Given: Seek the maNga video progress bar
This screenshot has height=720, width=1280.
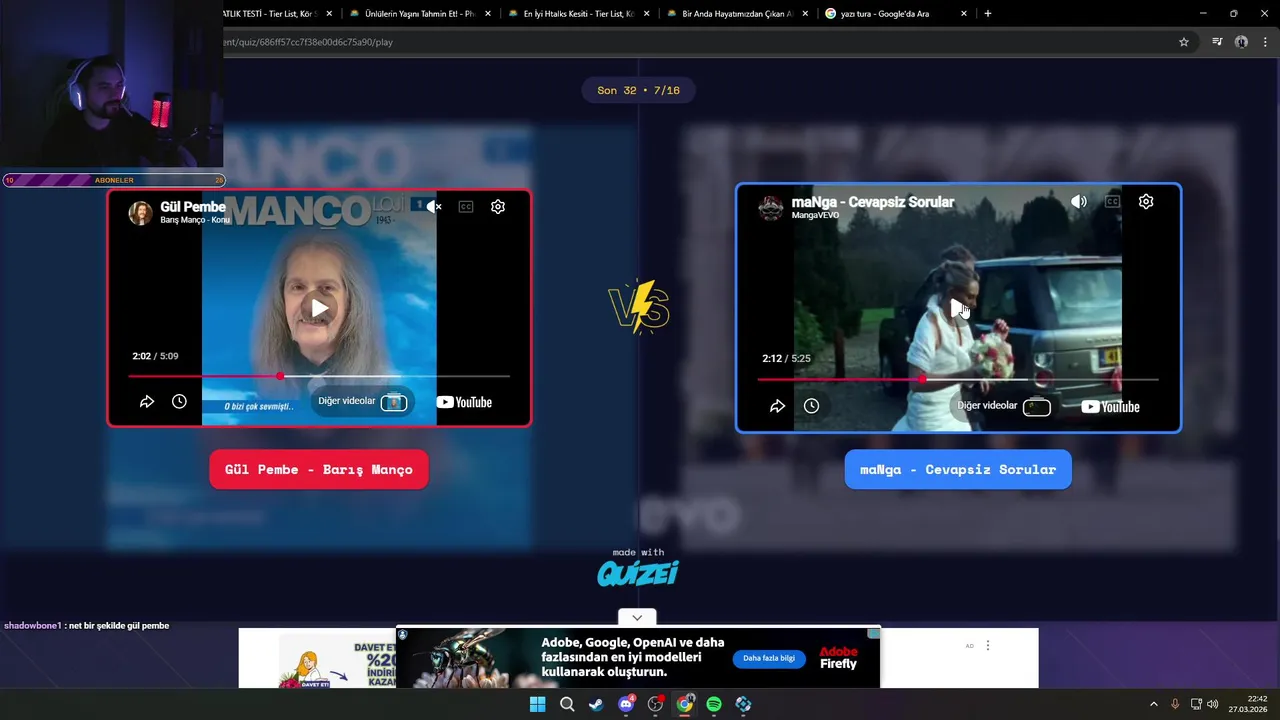Looking at the screenshot, I should tap(957, 379).
